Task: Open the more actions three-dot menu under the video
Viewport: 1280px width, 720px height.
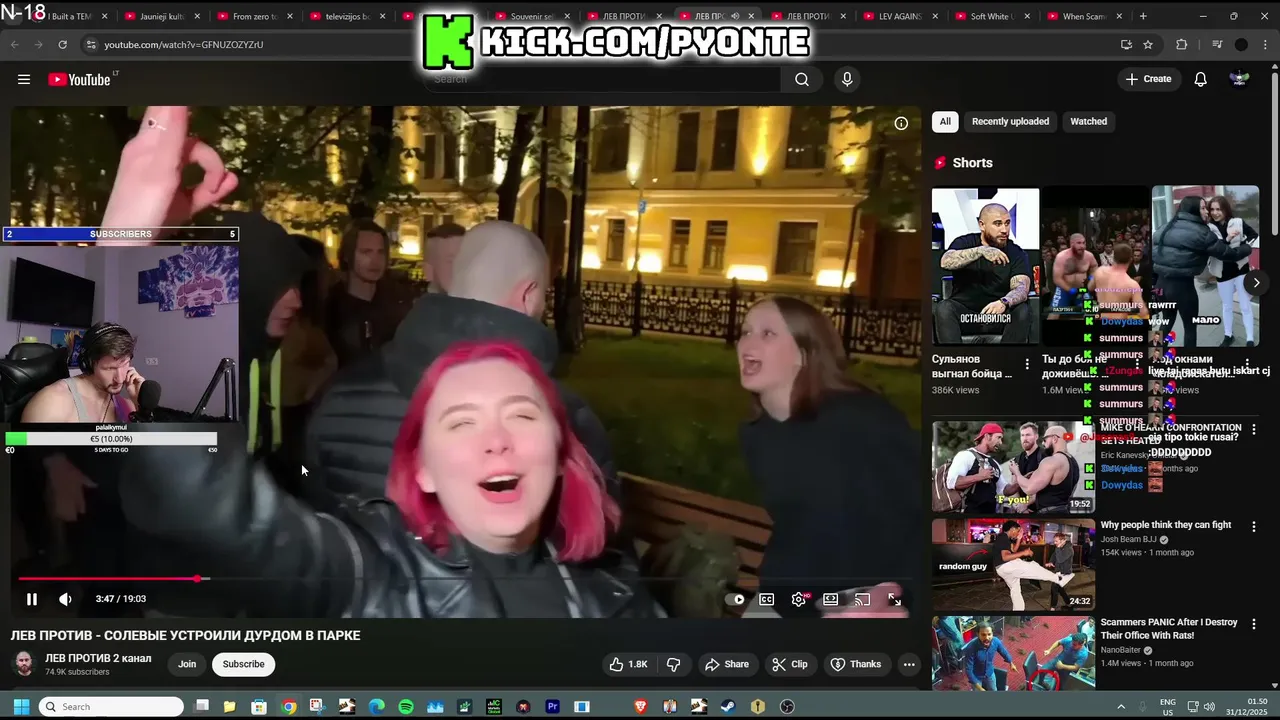Action: click(x=909, y=664)
